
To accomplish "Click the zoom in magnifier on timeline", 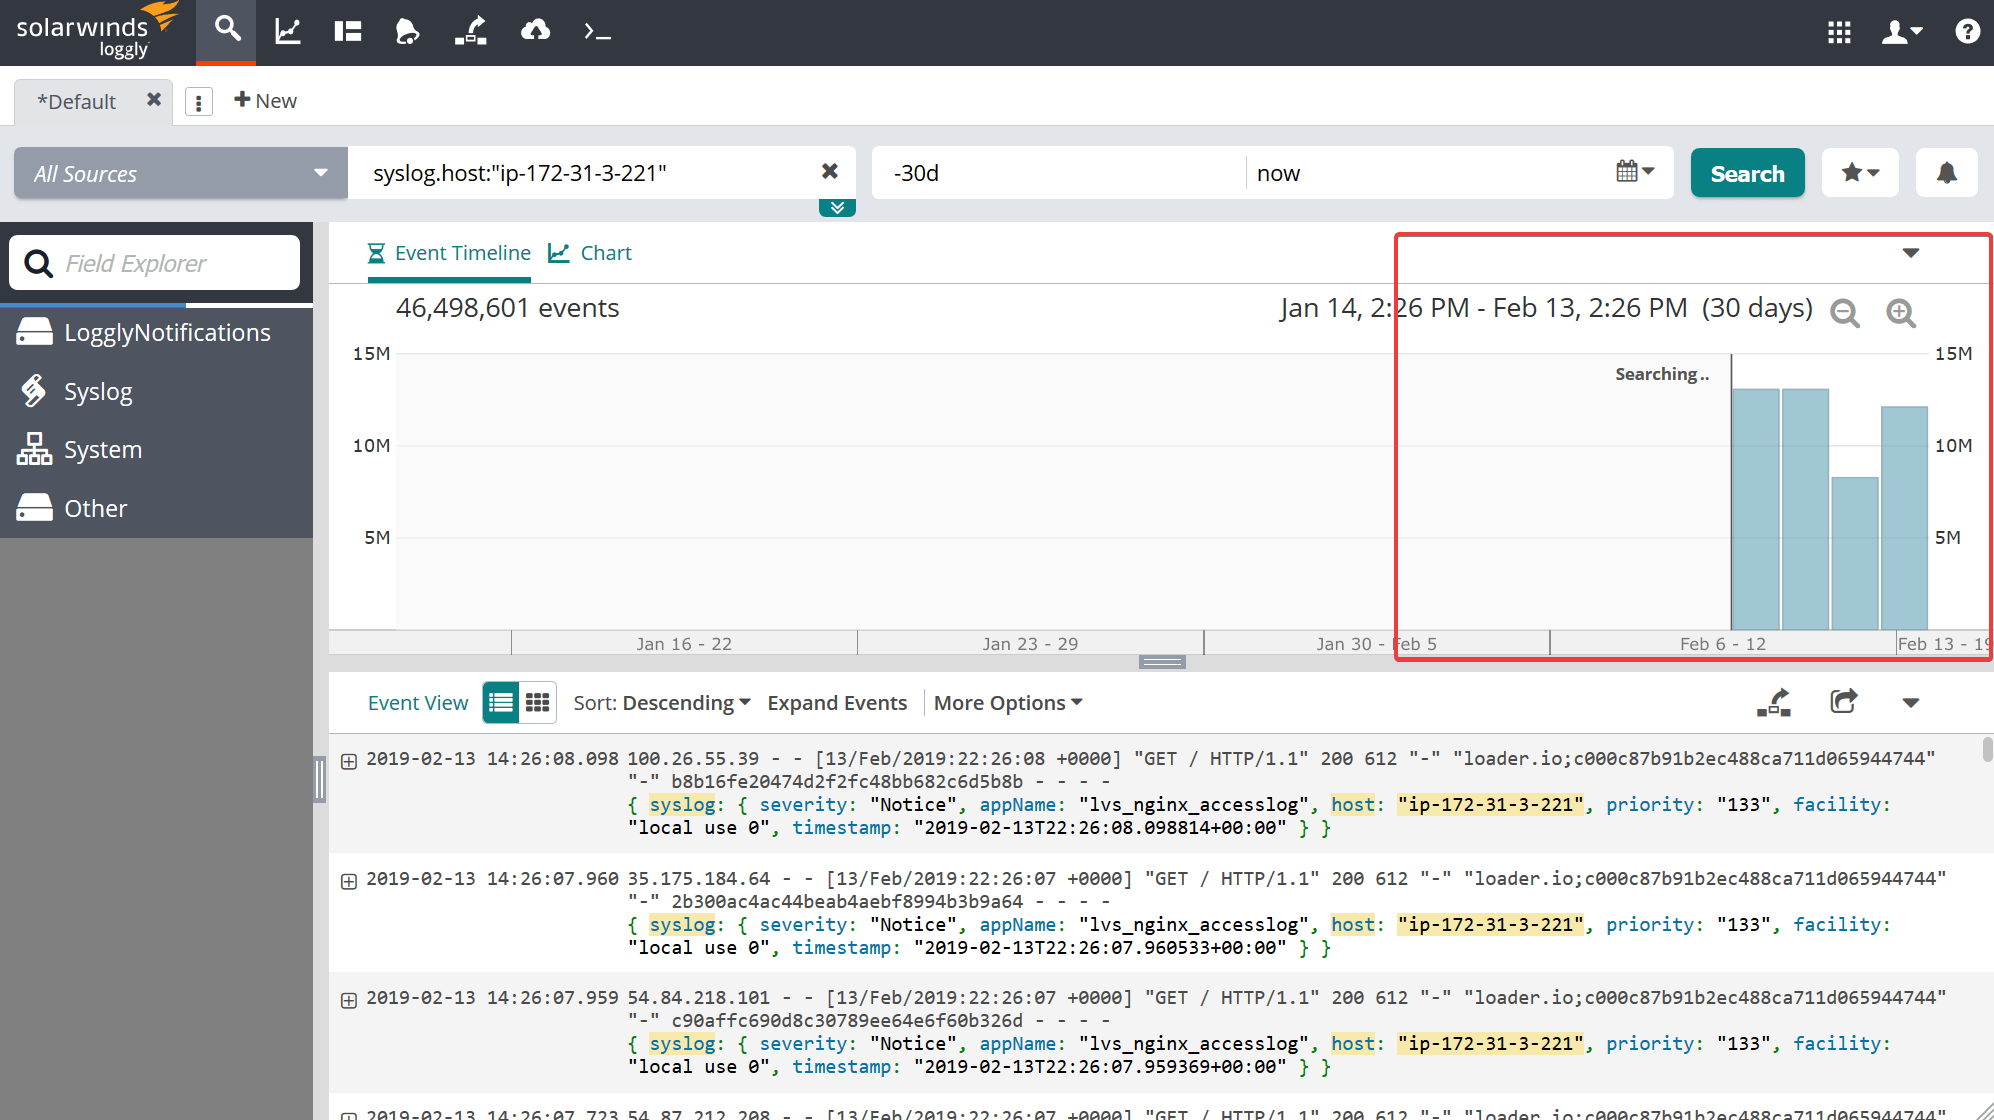I will (x=1901, y=313).
